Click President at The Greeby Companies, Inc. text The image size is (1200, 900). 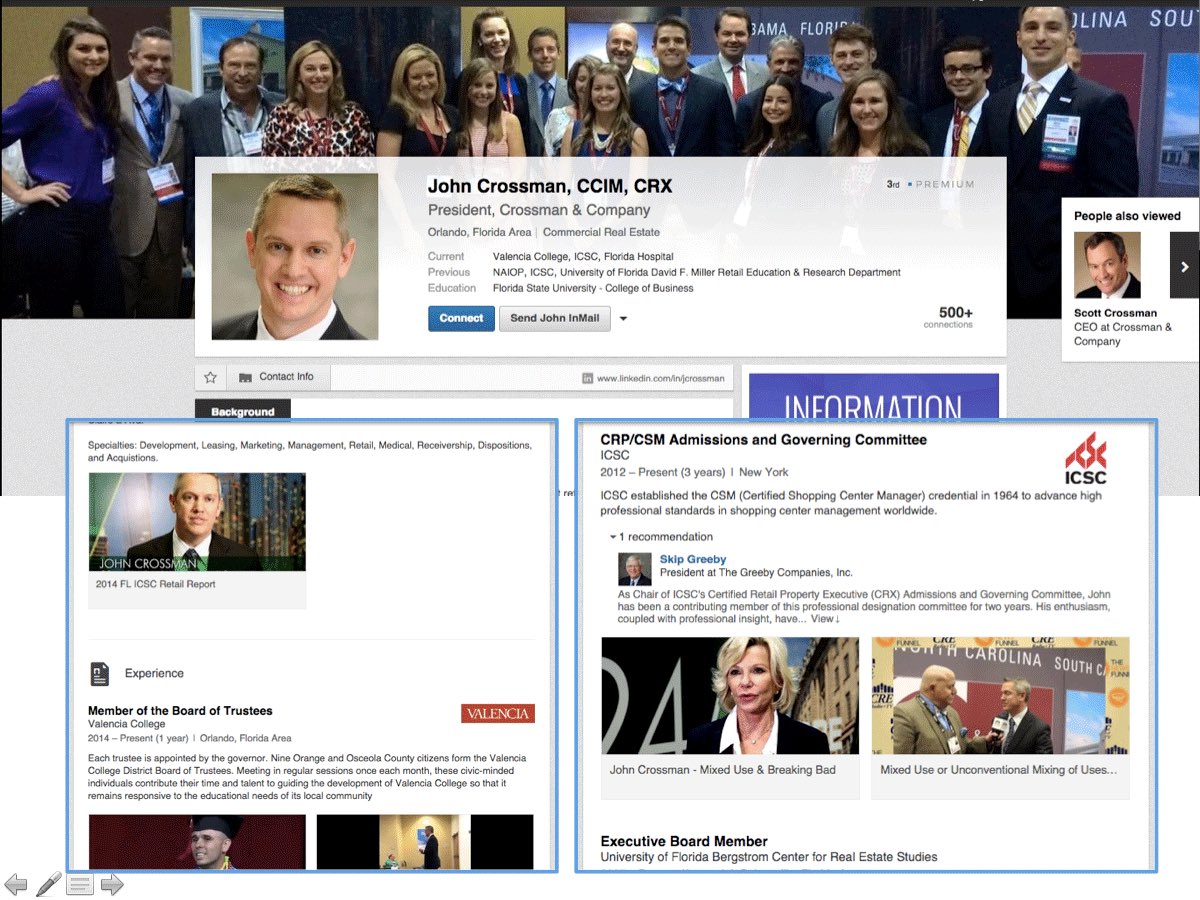click(756, 573)
